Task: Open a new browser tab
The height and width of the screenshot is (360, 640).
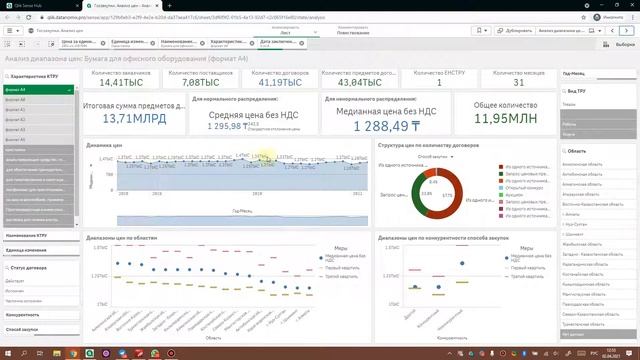Action: [x=169, y=6]
